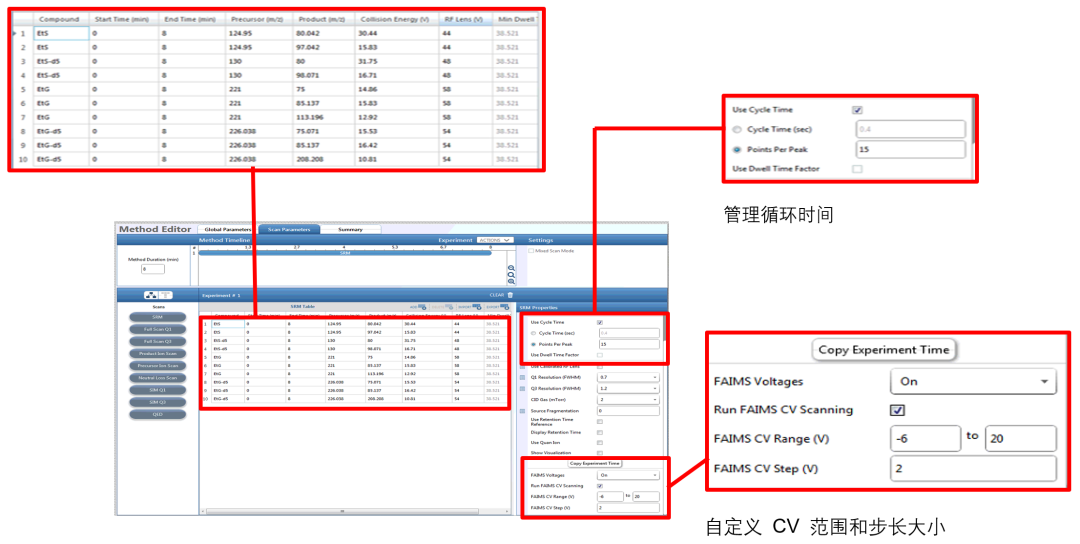This screenshot has width=1080, height=544.
Task: Click the 80.042 product cell in enlarged table
Action: pos(324,33)
